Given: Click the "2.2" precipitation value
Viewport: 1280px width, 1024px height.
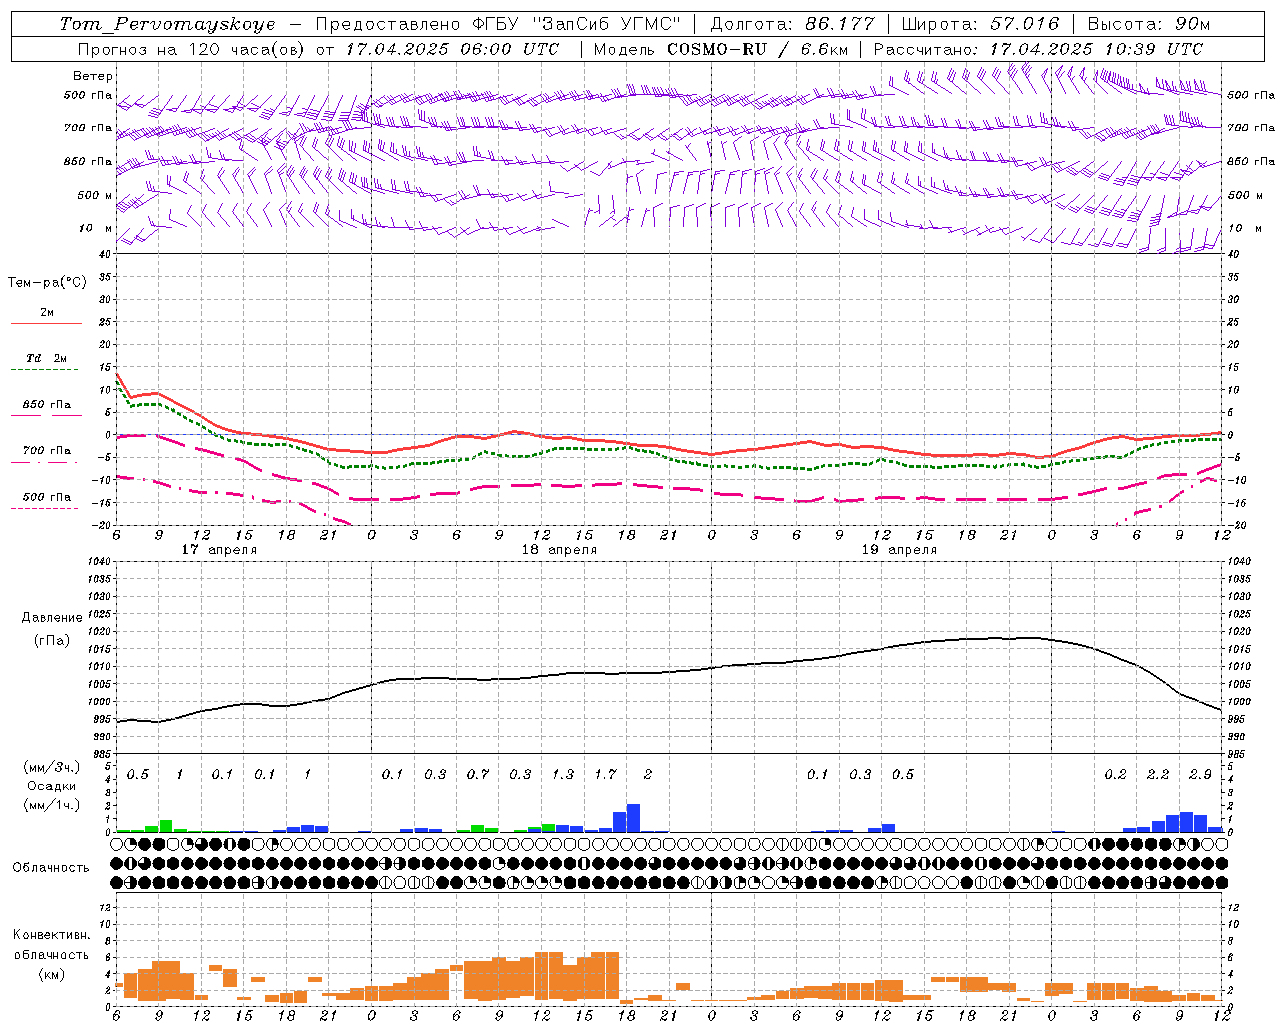Looking at the screenshot, I should click(x=1158, y=774).
